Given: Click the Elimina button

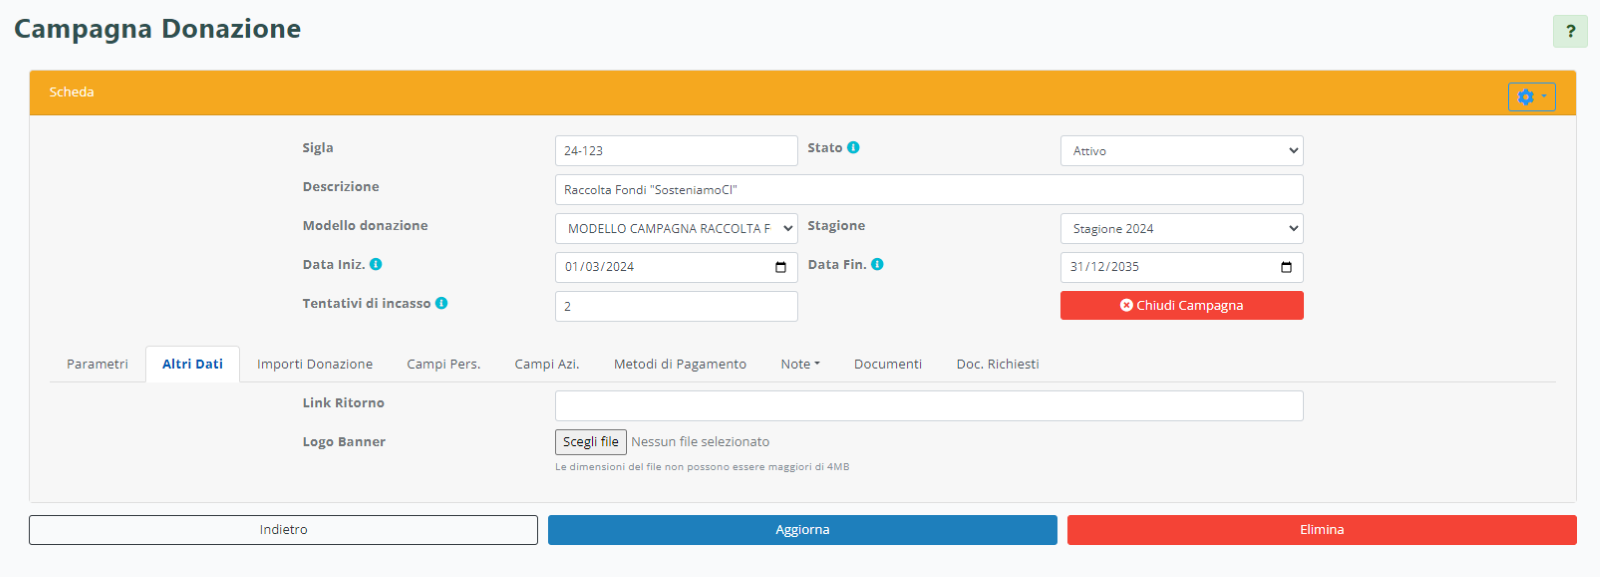Looking at the screenshot, I should [x=1321, y=530].
